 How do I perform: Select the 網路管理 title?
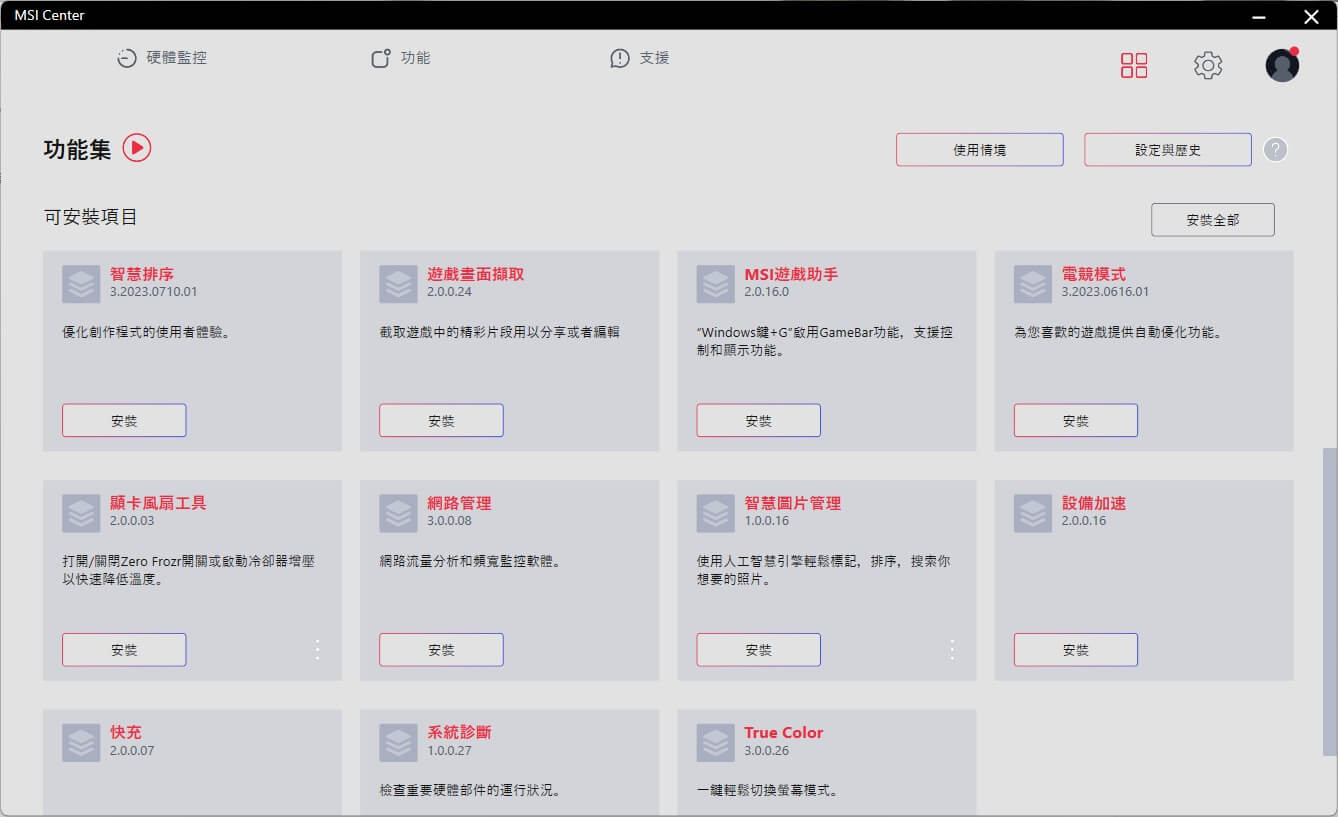(x=459, y=503)
